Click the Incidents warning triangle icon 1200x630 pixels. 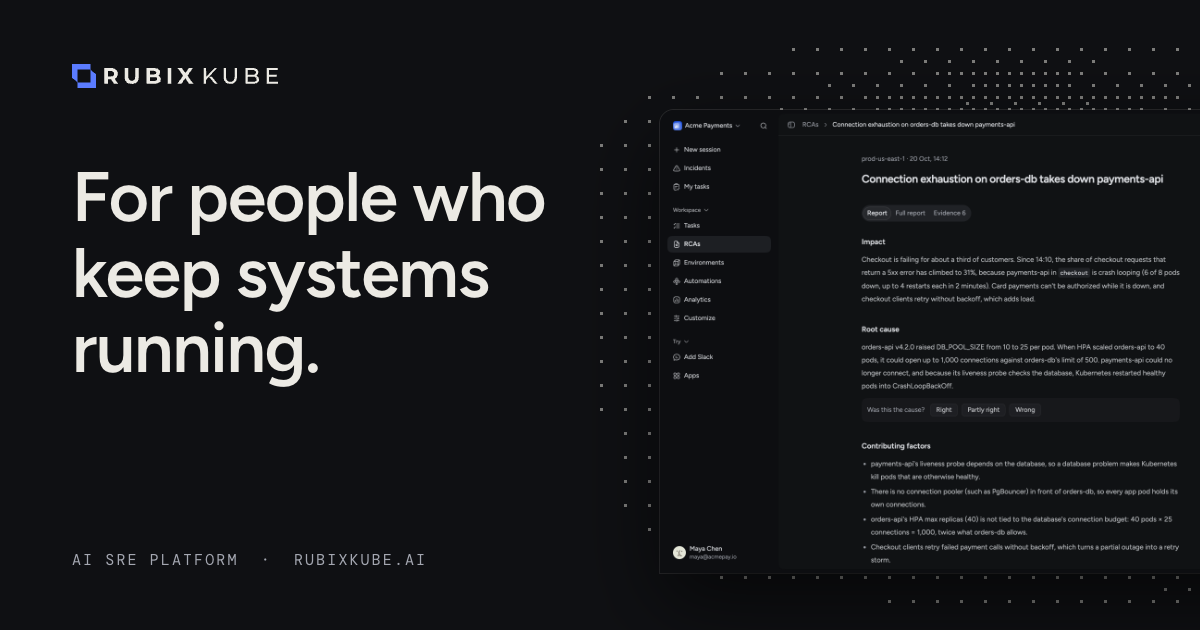(677, 168)
